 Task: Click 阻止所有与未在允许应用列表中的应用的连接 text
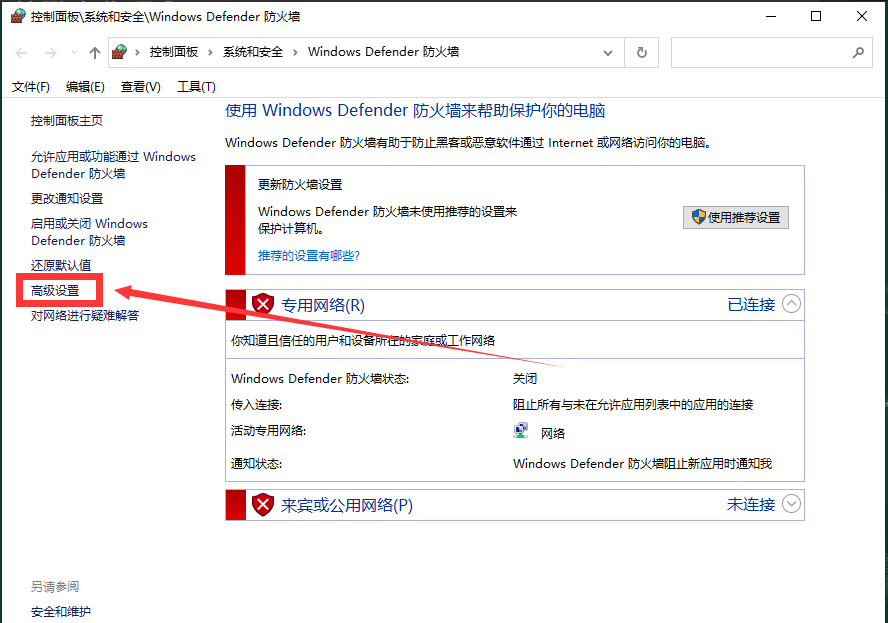coord(633,404)
